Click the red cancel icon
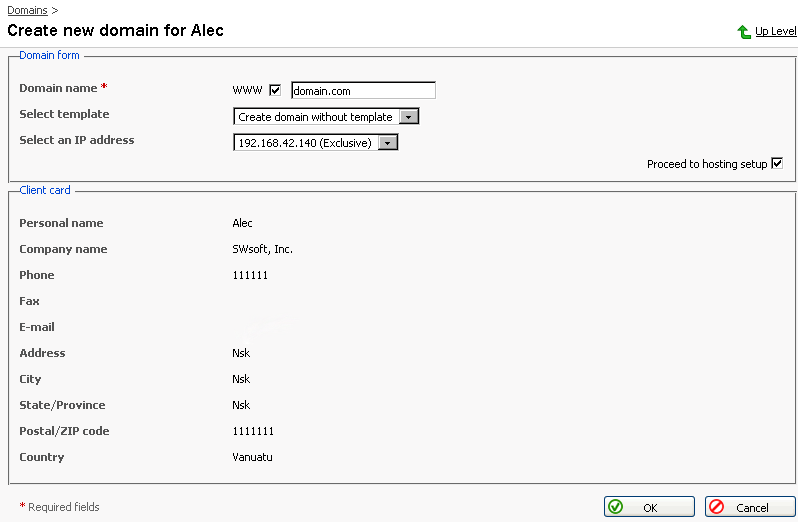Screen dimensions: 798x522 (717, 507)
